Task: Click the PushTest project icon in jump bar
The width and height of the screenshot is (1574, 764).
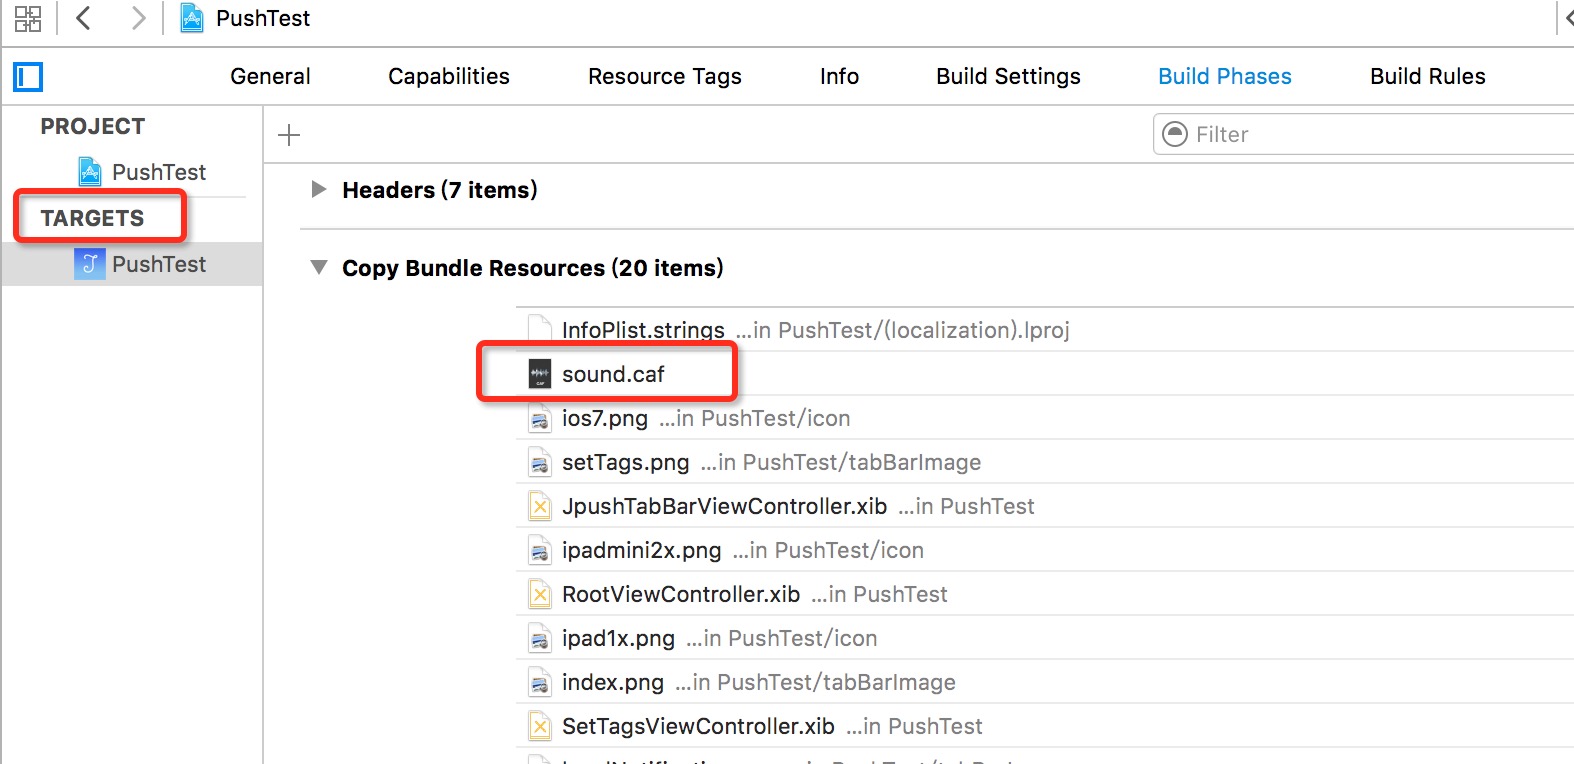Action: 192,18
